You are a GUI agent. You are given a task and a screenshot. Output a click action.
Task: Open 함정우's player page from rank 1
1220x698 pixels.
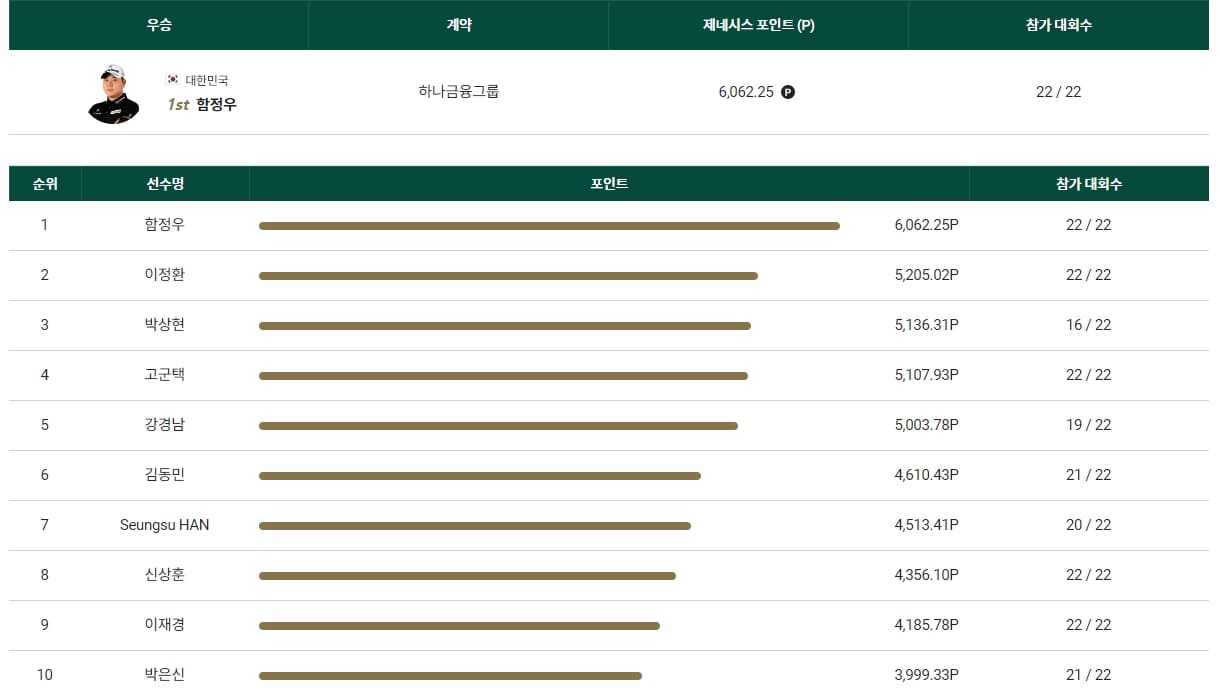[x=166, y=225]
